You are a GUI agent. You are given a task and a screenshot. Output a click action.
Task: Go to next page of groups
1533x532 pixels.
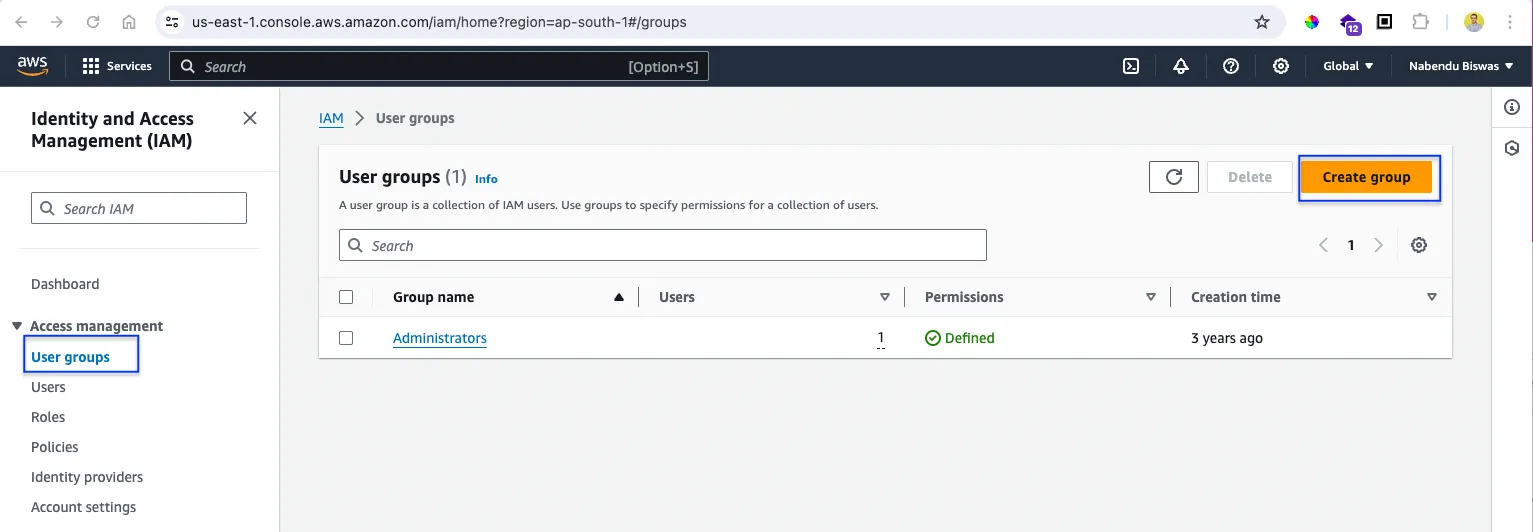coord(1379,245)
